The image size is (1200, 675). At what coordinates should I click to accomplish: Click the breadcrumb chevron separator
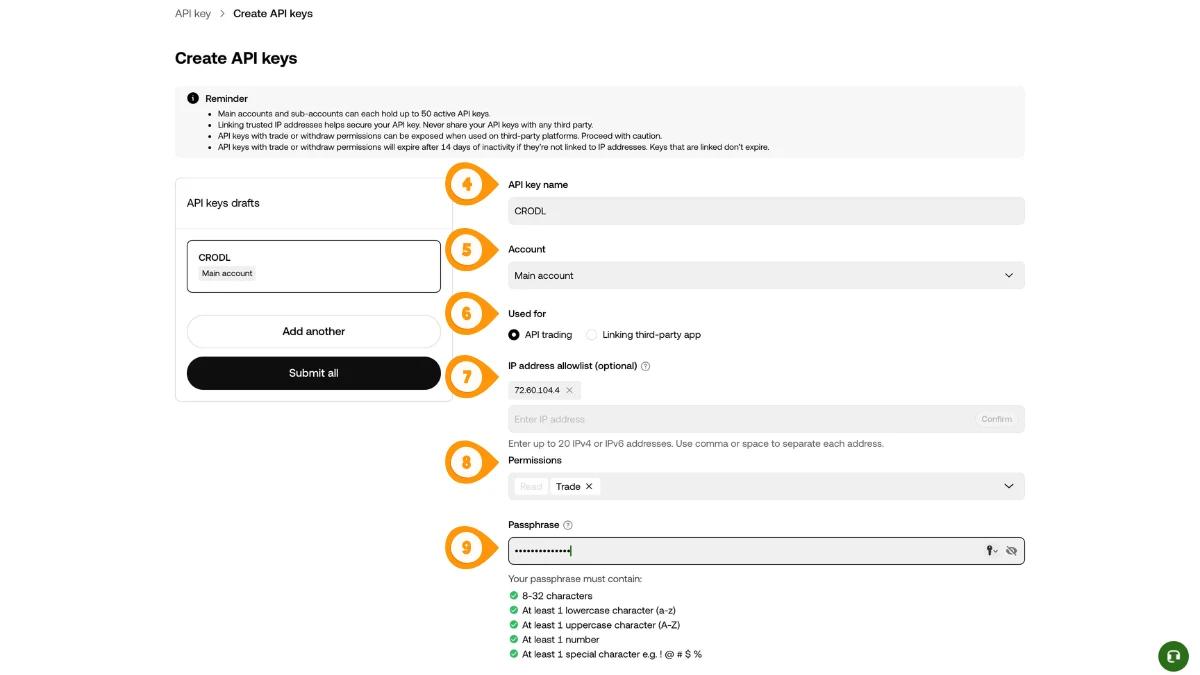coord(222,14)
